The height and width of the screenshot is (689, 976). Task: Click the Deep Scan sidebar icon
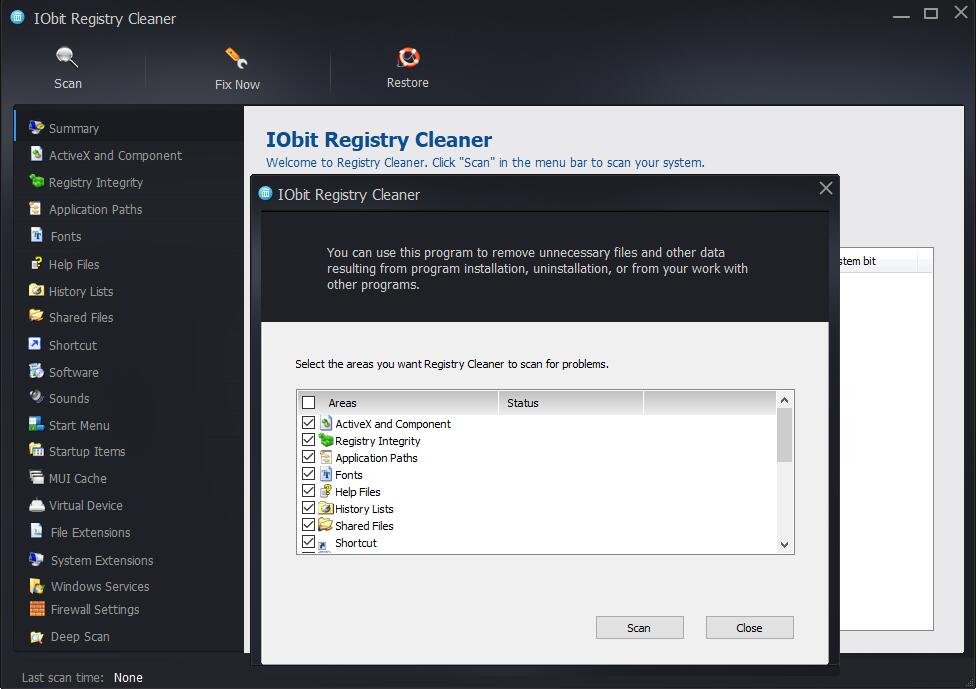pos(37,637)
